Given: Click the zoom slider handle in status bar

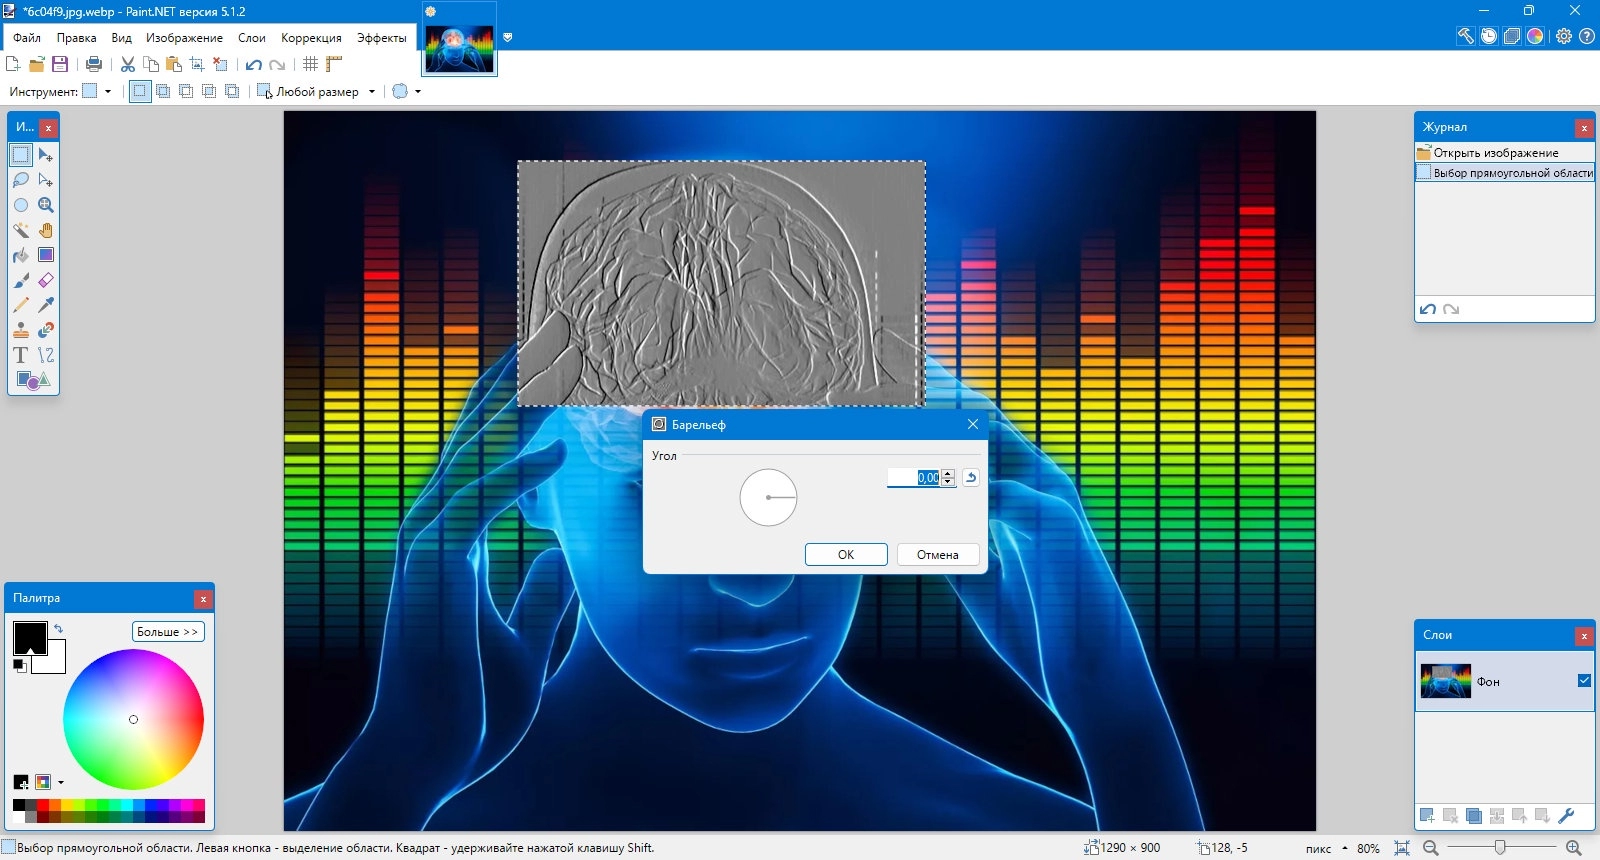Looking at the screenshot, I should click(1500, 848).
